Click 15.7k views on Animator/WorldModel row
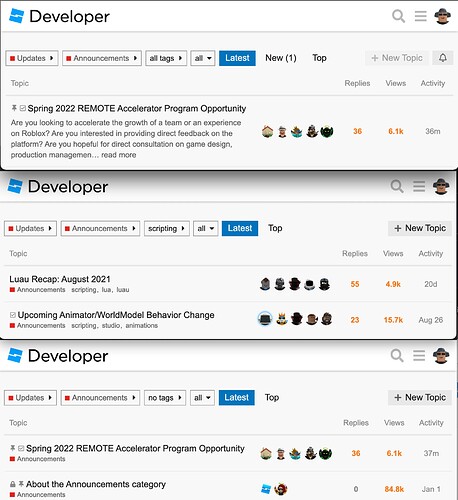Viewport: 458px width, 500px height. 393,320
